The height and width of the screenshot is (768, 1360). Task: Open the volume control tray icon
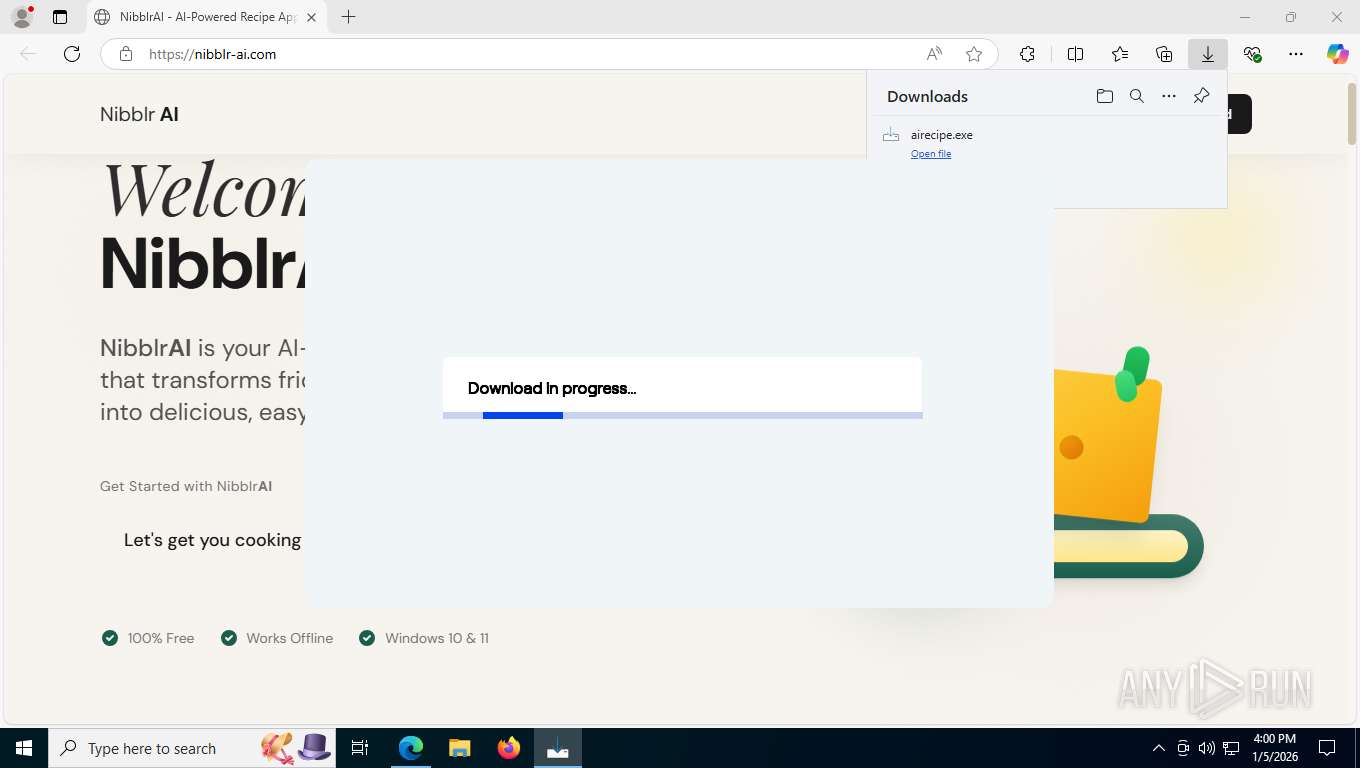click(1207, 748)
